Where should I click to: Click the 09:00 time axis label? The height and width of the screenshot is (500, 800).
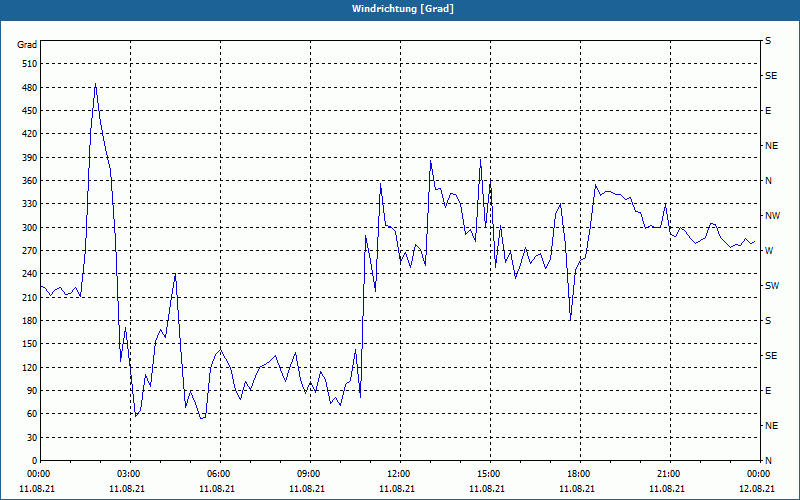tap(309, 474)
